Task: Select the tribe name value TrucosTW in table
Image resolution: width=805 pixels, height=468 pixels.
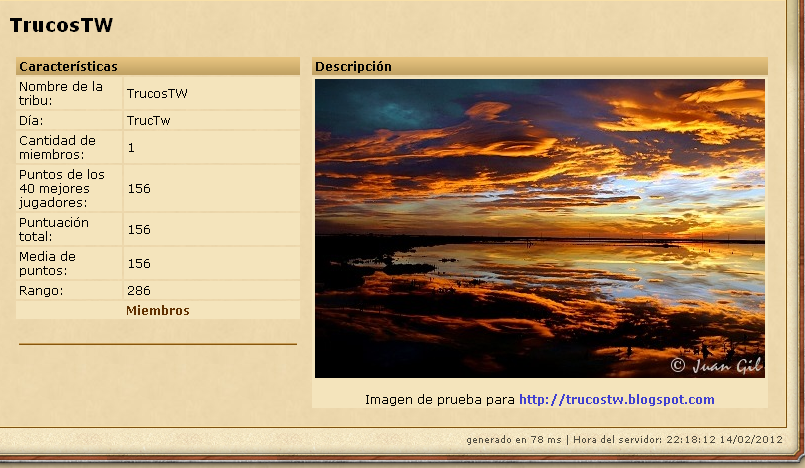Action: (157, 93)
